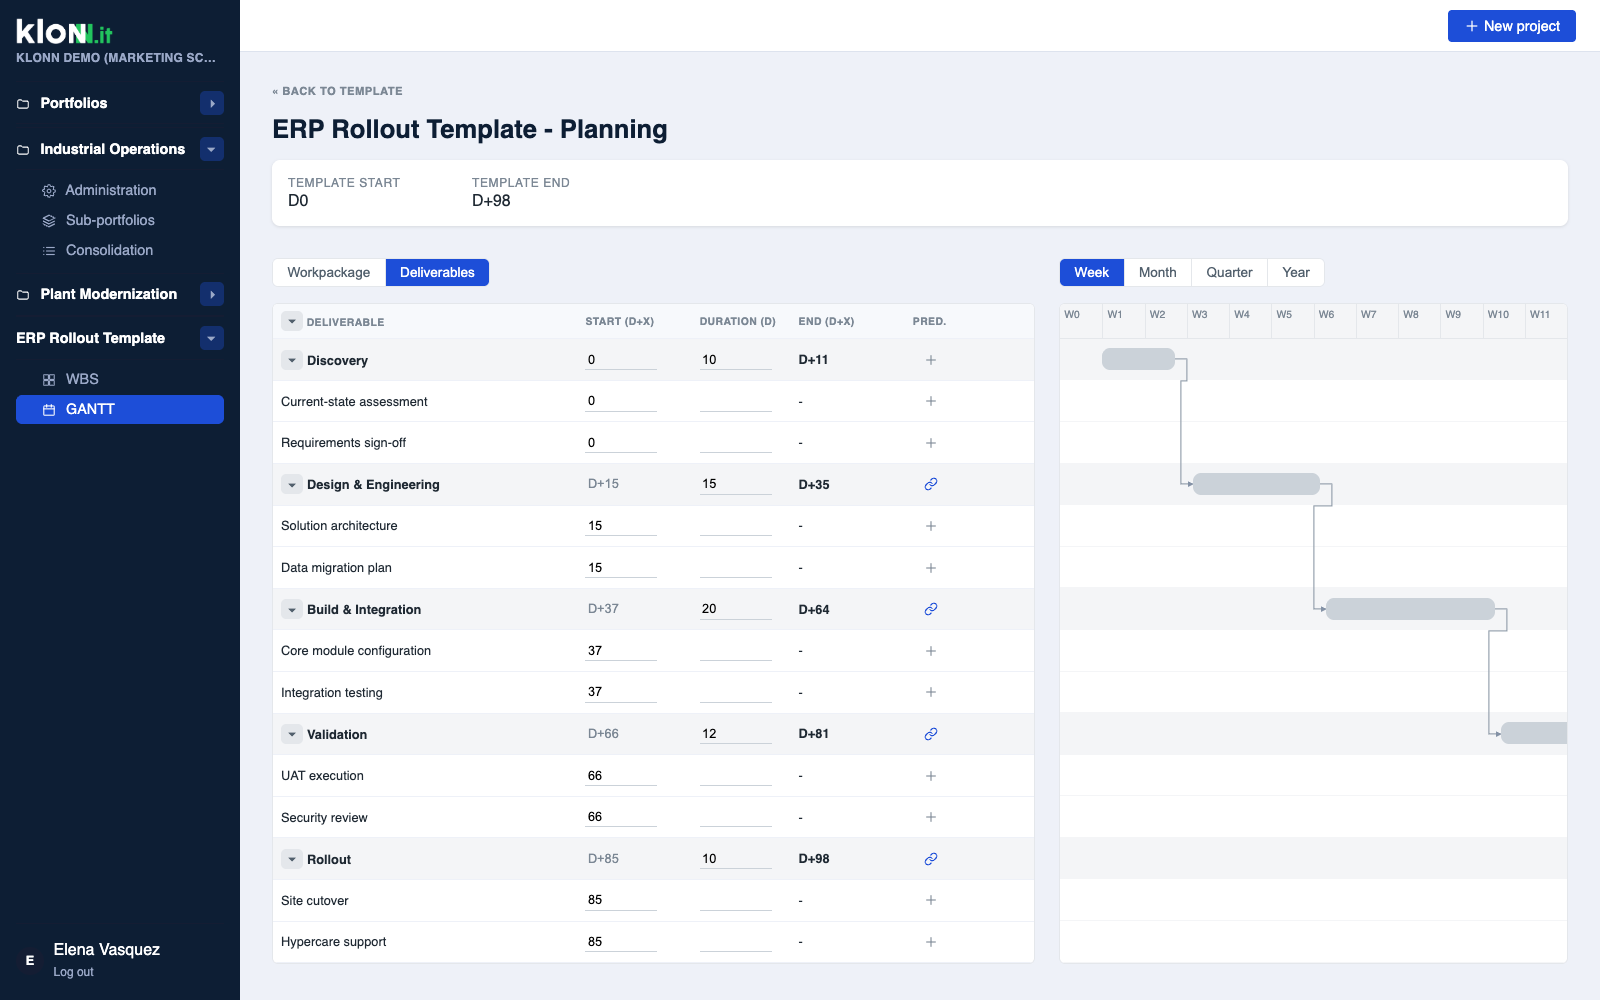Add predecessor for UAT execution
Screen dimensions: 1600x1000
point(931,776)
